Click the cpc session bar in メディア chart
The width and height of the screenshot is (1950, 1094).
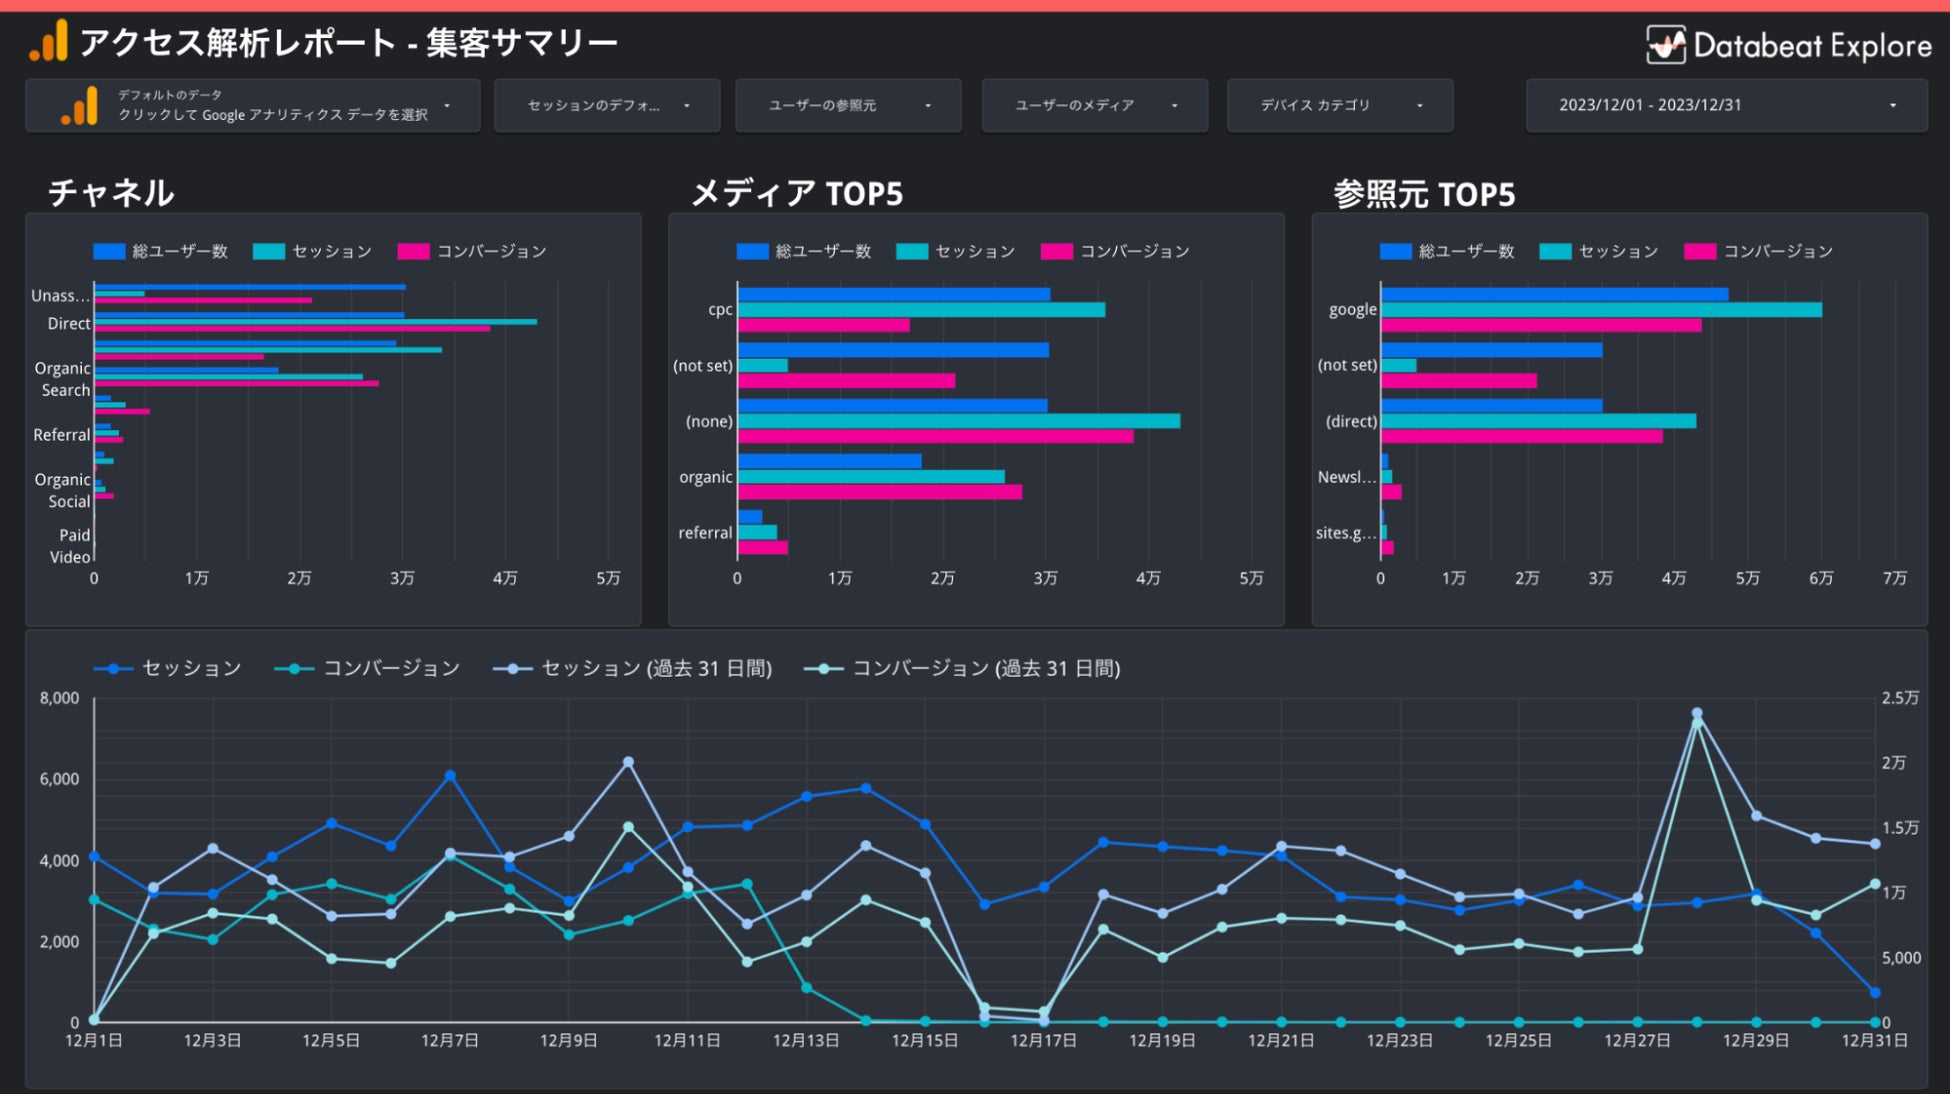920,310
